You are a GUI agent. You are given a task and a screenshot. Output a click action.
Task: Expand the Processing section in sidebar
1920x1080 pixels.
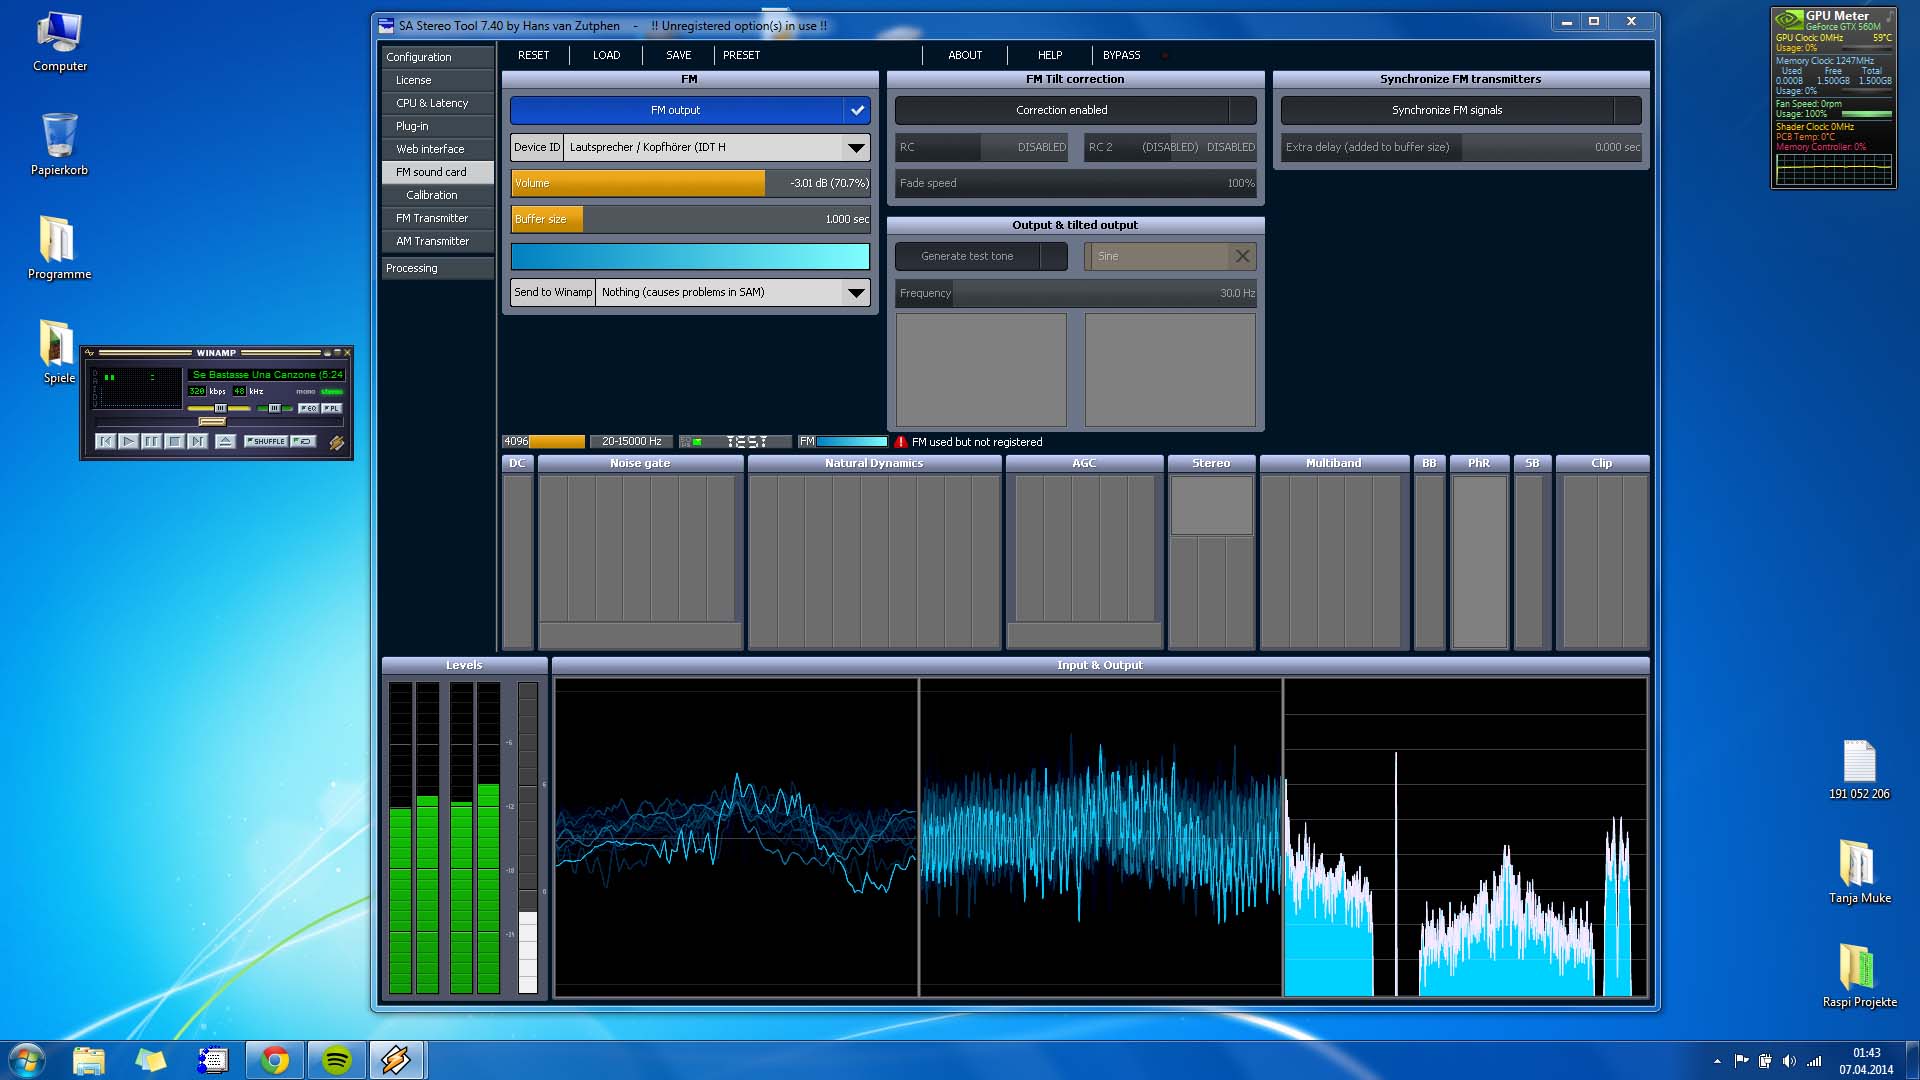pyautogui.click(x=438, y=268)
